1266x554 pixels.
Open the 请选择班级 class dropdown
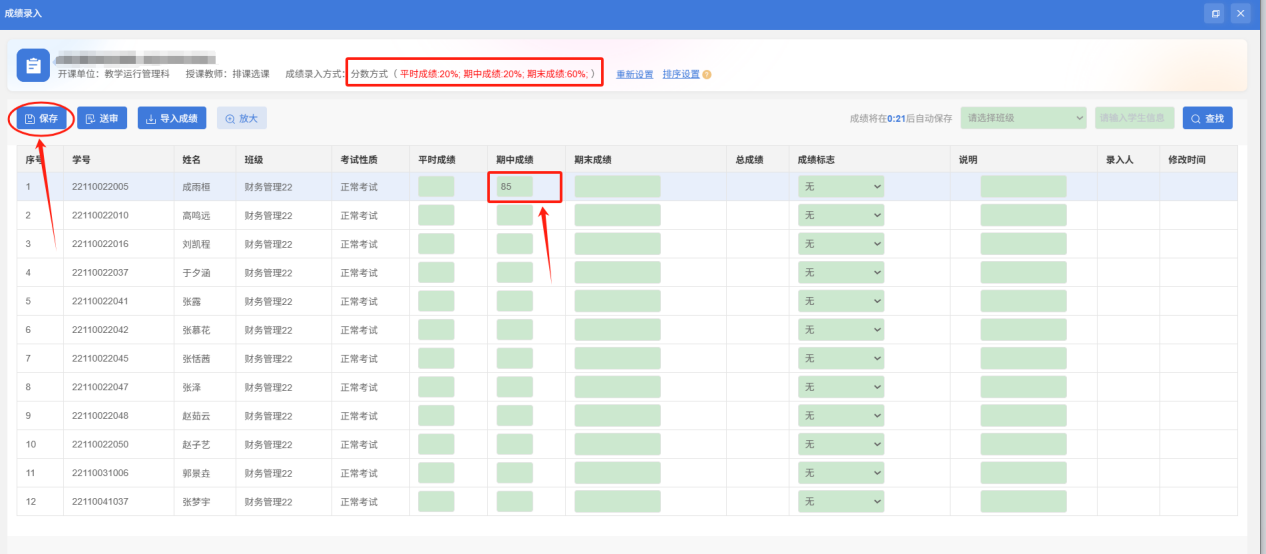click(x=1023, y=118)
